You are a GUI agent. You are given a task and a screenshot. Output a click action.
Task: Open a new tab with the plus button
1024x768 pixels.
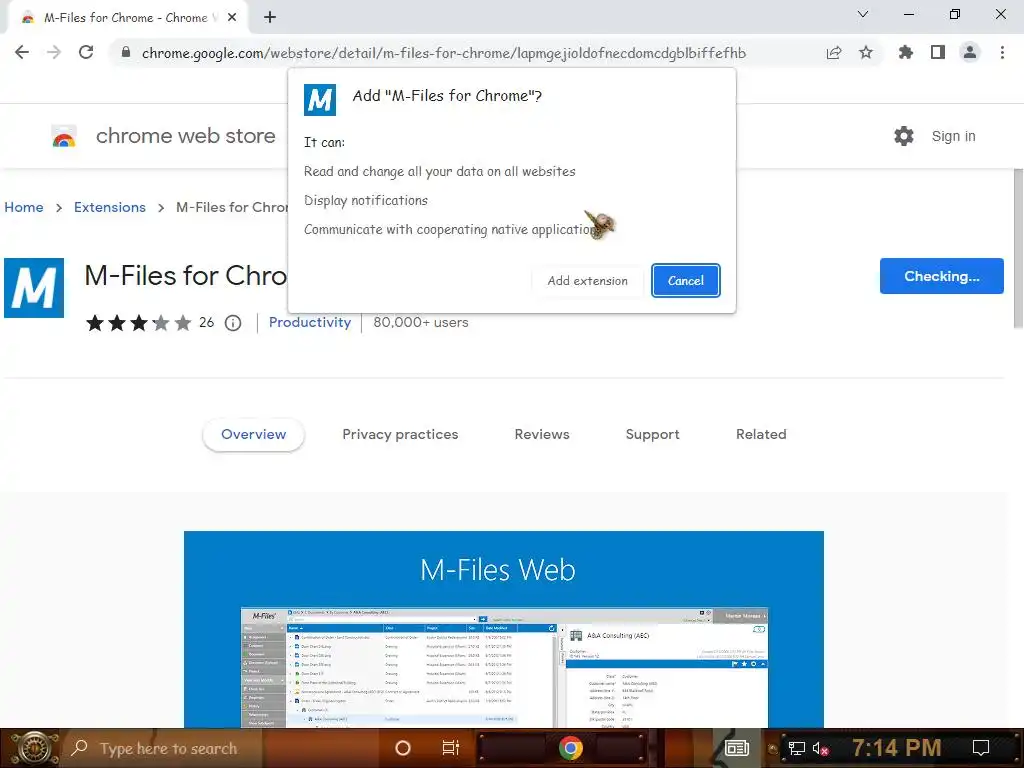270,18
